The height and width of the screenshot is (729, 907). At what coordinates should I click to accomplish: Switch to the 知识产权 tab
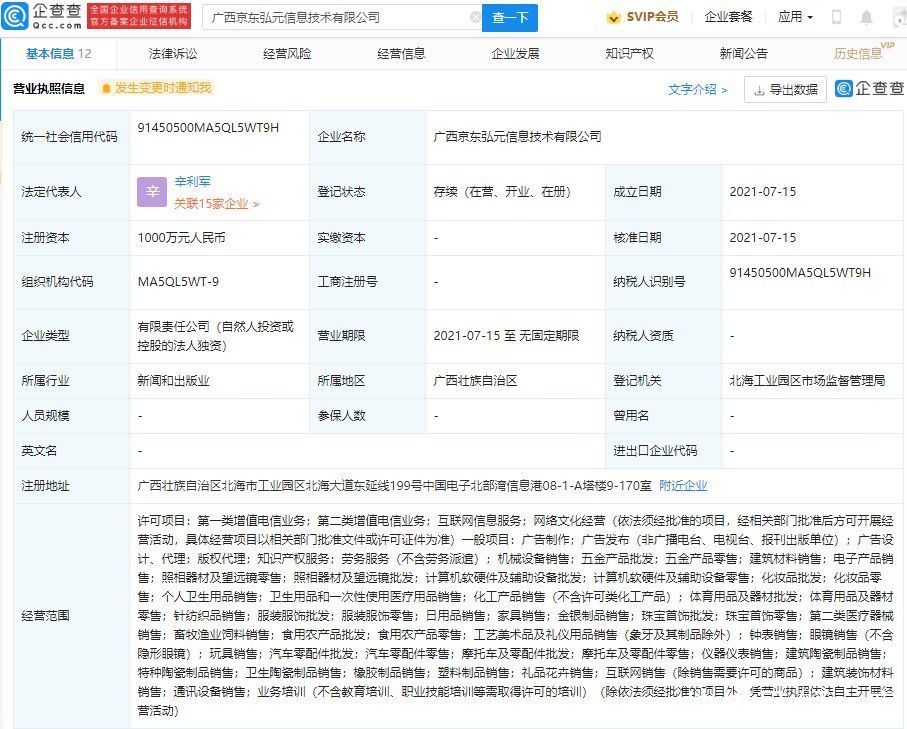point(629,54)
